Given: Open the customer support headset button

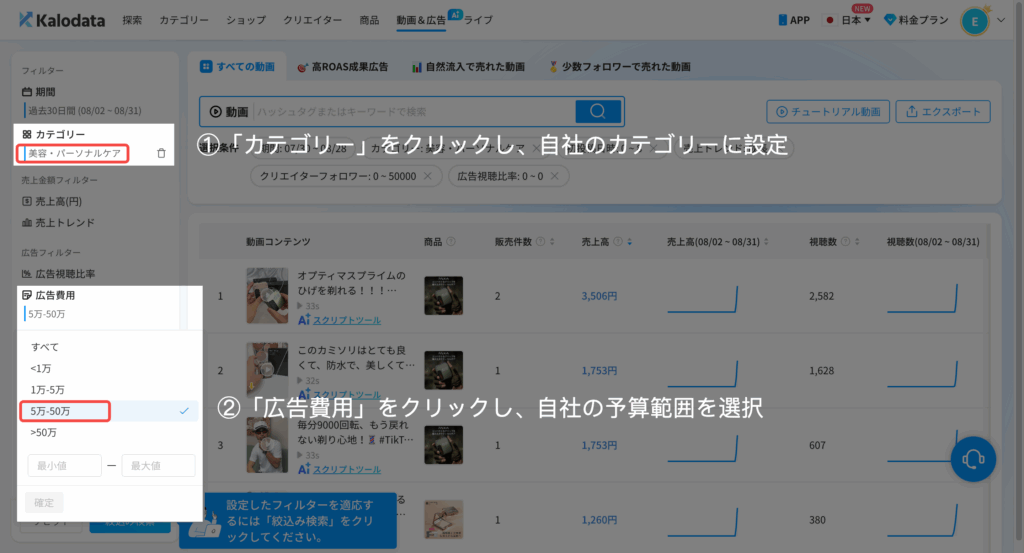Looking at the screenshot, I should tap(973, 459).
